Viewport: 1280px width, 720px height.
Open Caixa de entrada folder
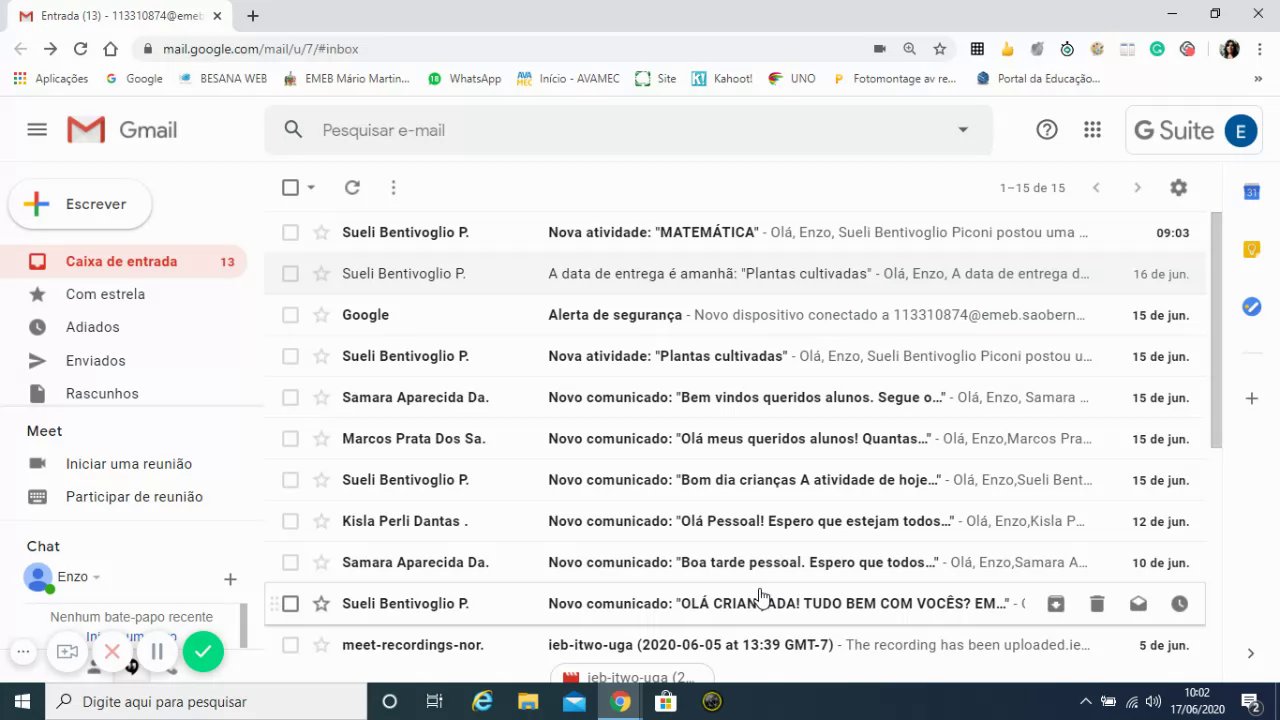click(123, 261)
